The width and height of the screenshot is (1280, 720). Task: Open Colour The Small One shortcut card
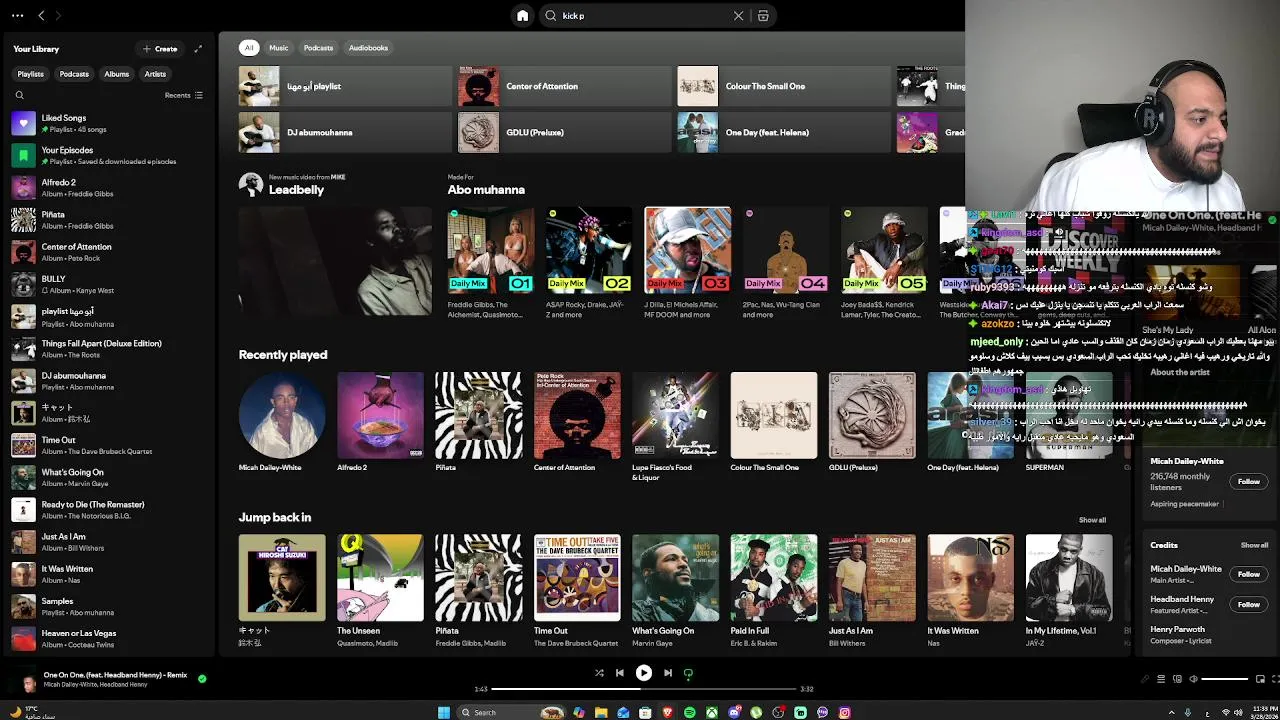click(782, 86)
